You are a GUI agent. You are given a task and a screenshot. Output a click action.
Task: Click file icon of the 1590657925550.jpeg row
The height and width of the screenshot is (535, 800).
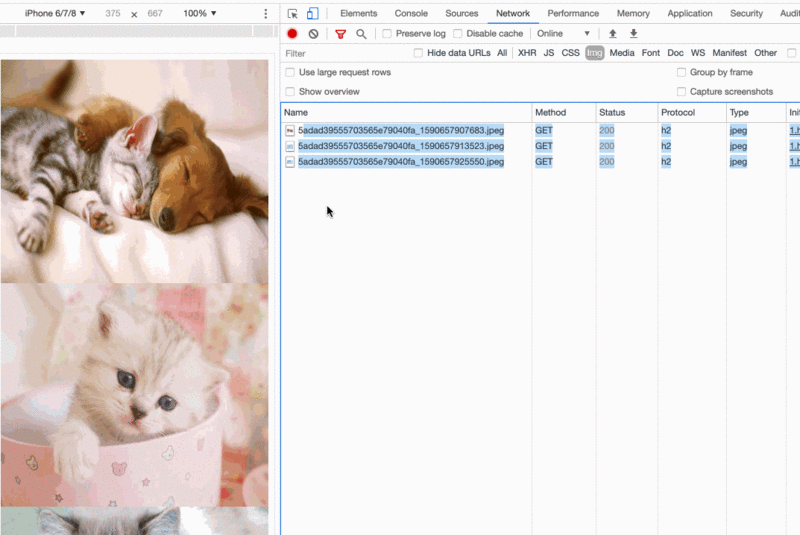point(290,162)
